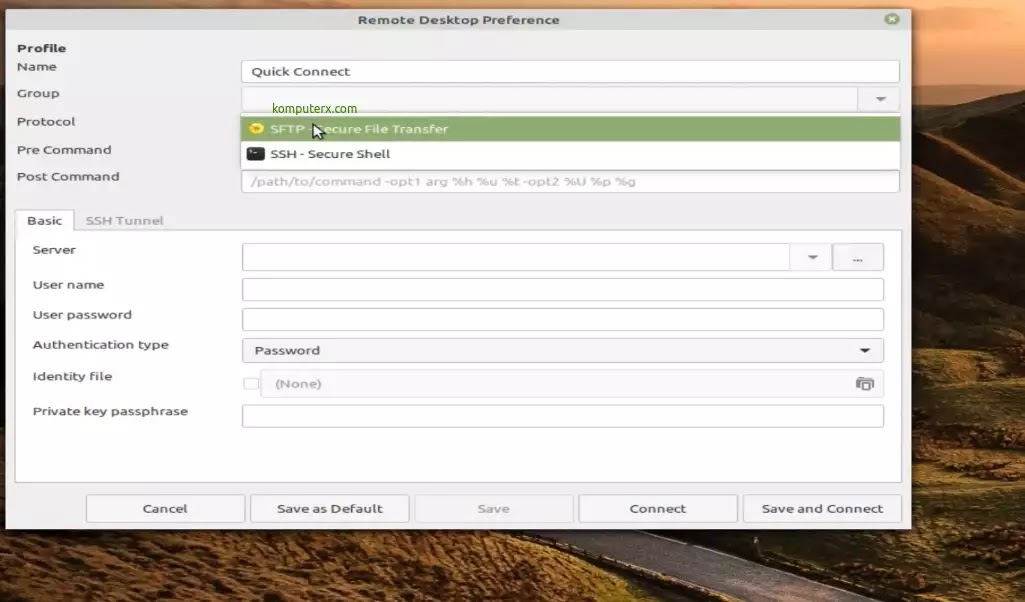This screenshot has height=602, width=1025.
Task: Click the SSH terminal protocol icon
Action: click(x=256, y=154)
